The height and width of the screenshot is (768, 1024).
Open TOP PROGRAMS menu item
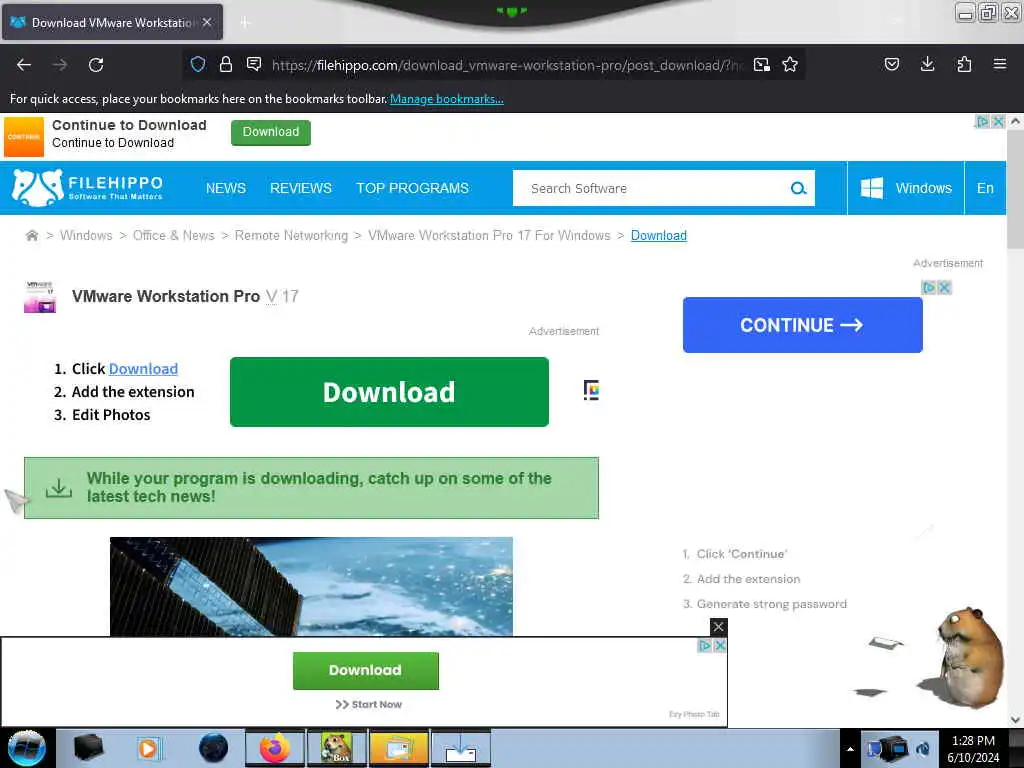pos(413,188)
